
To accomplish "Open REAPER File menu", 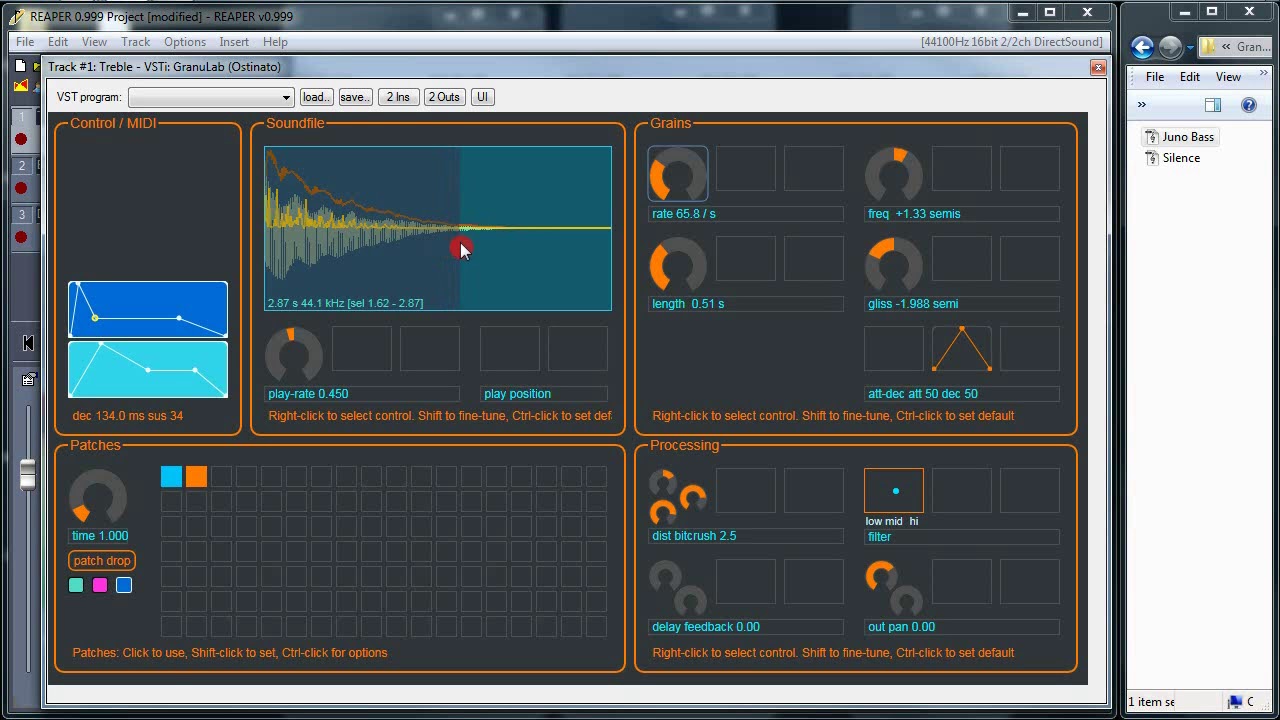I will (25, 42).
